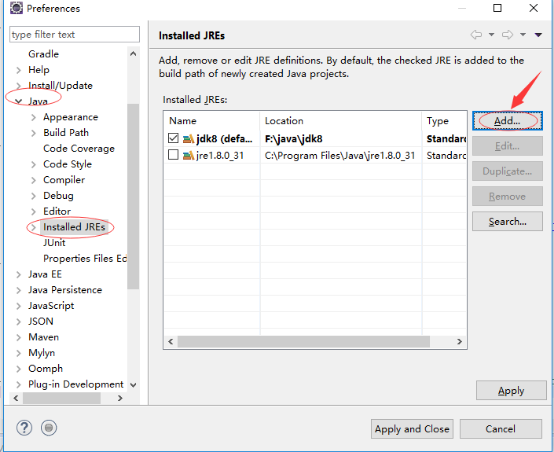The image size is (554, 452).
Task: Uncheck the jdk8 default JRE checkbox
Action: 173,138
